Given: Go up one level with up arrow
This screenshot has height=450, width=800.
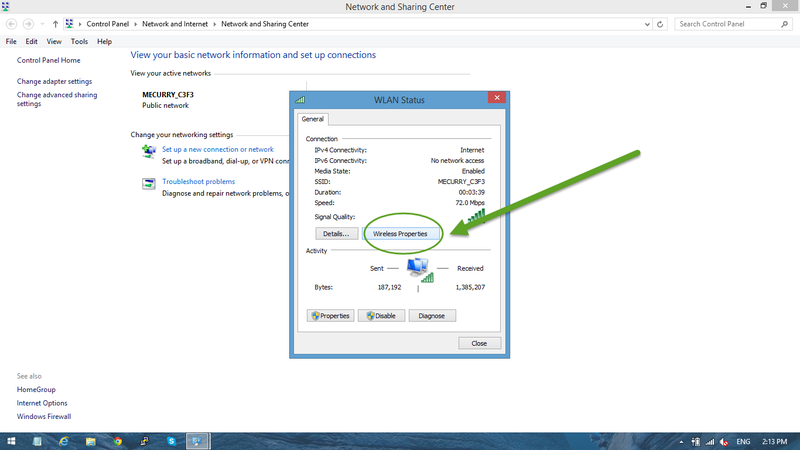Looking at the screenshot, I should pos(55,23).
